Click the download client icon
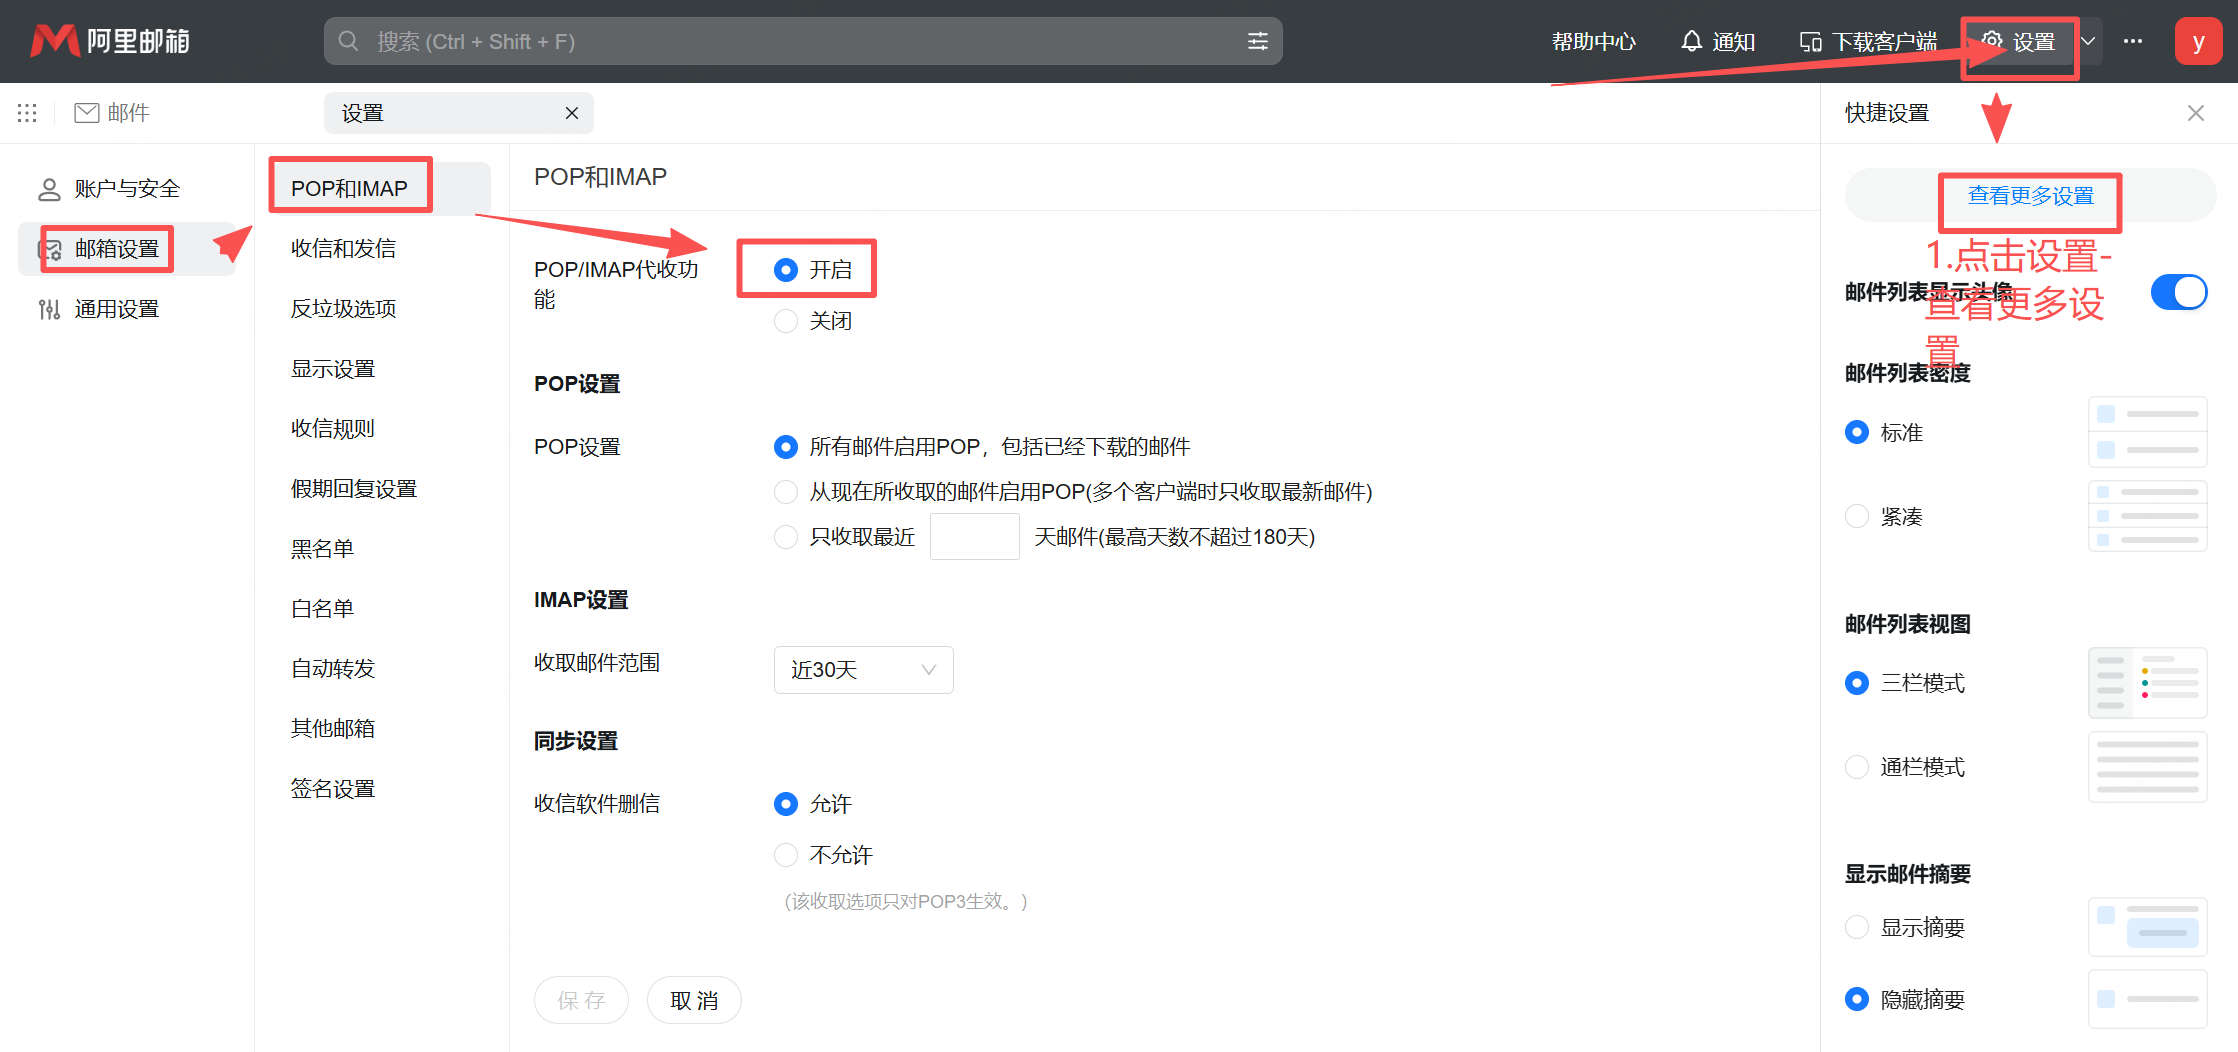Screen dimensions: 2238x1052 pos(1810,42)
